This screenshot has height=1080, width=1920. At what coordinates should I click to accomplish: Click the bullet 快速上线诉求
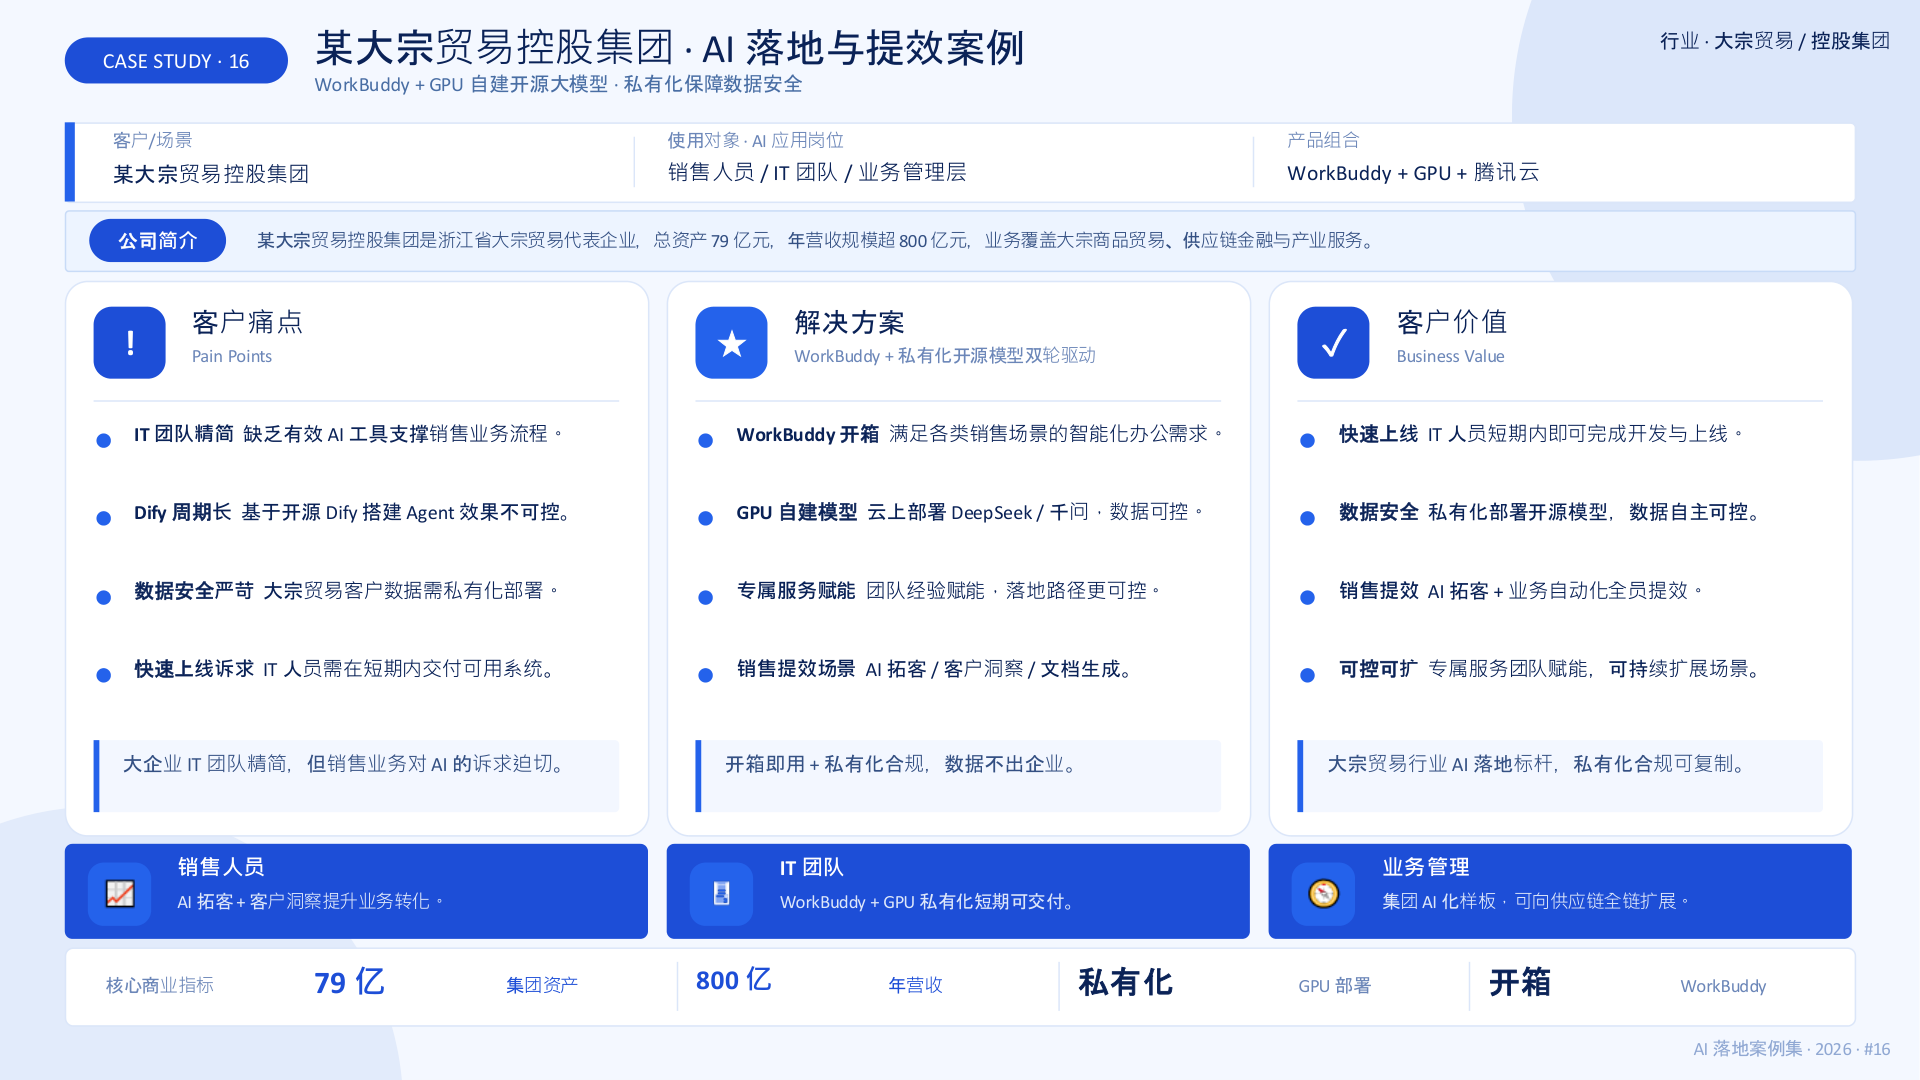(346, 669)
